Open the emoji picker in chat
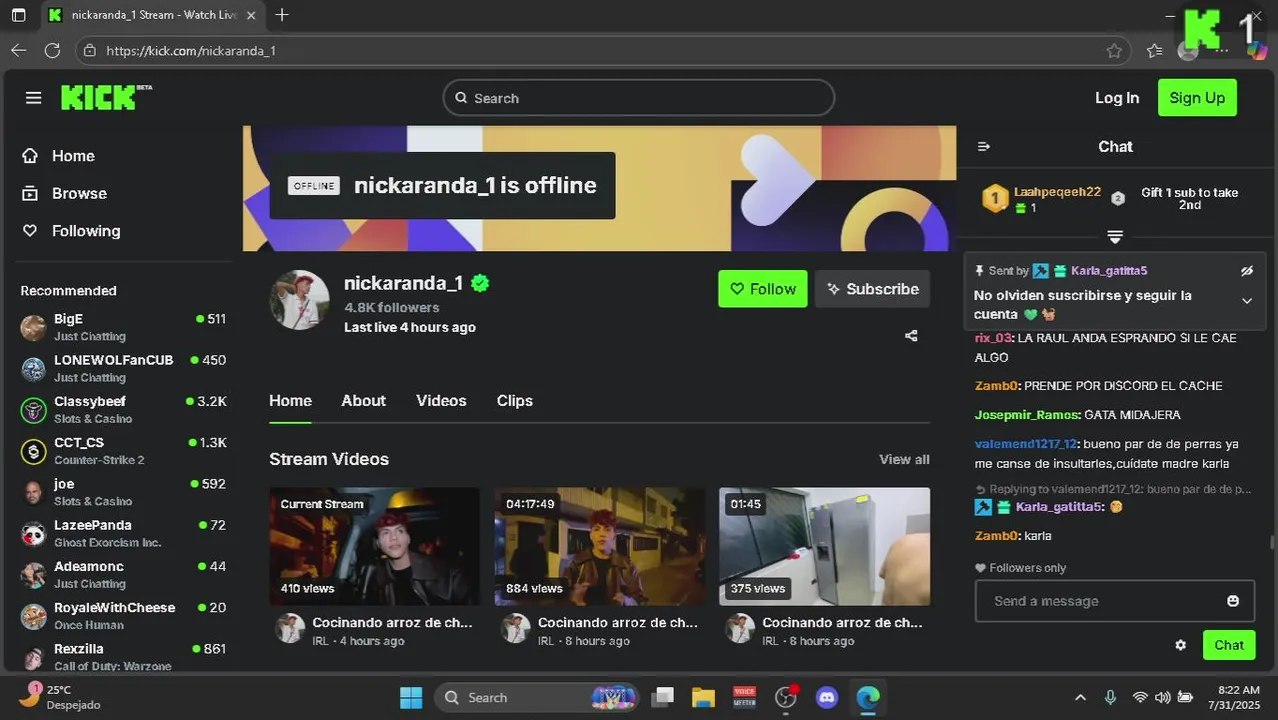Viewport: 1278px width, 720px height. (1233, 601)
